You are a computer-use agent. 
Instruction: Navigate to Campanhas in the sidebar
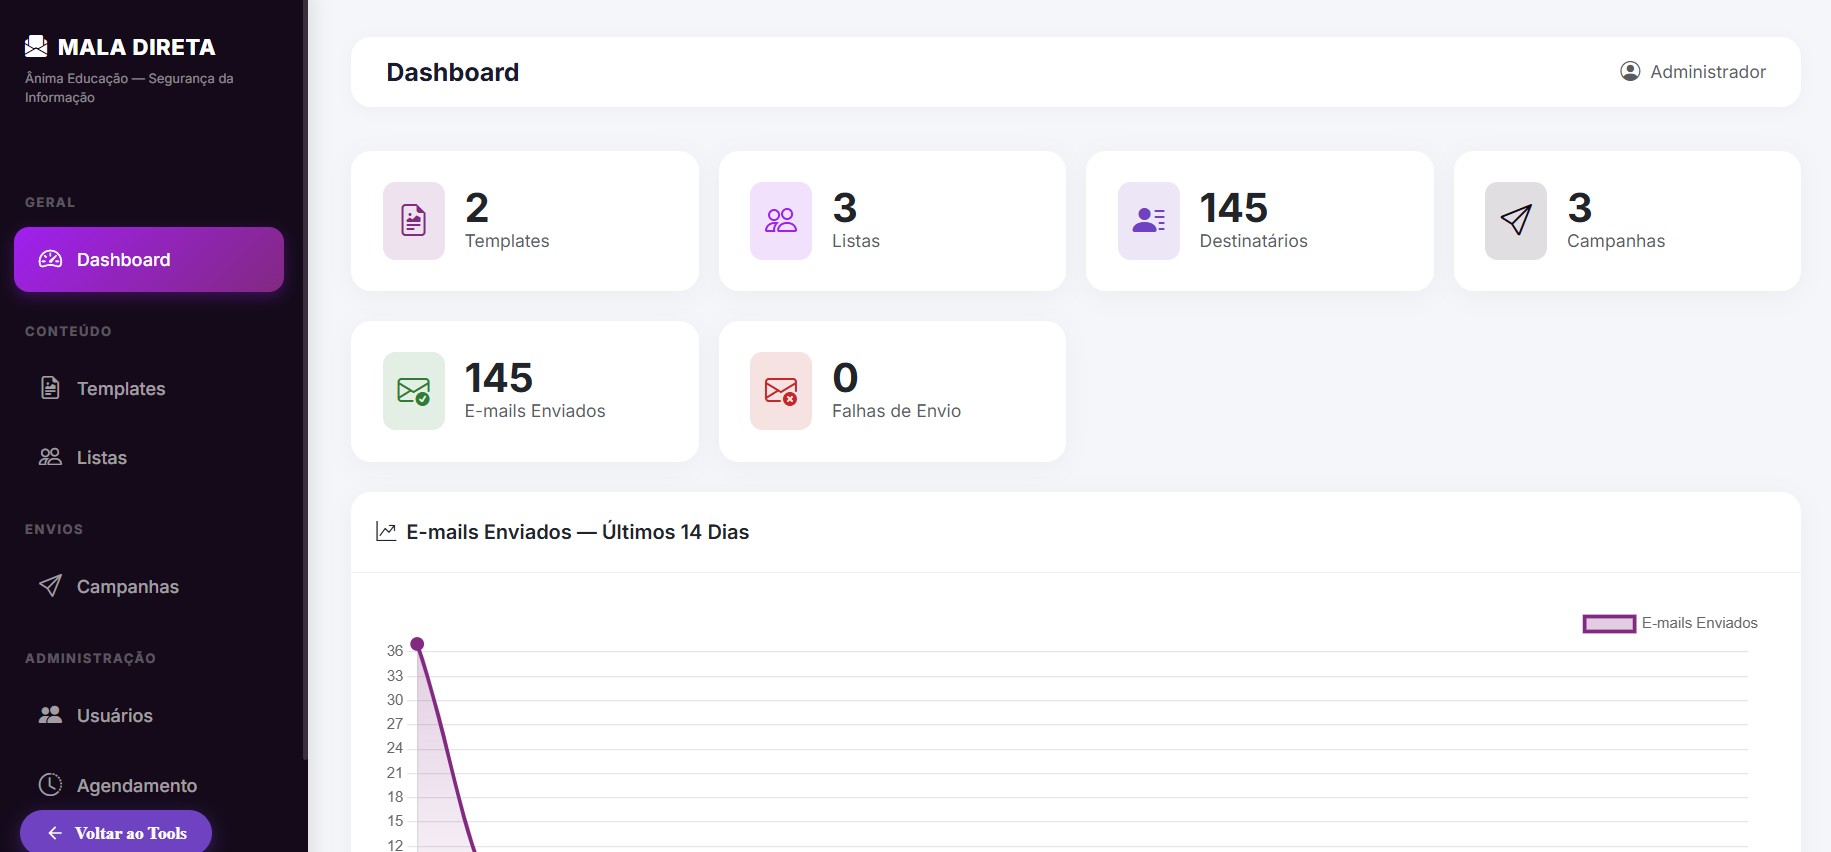149,586
